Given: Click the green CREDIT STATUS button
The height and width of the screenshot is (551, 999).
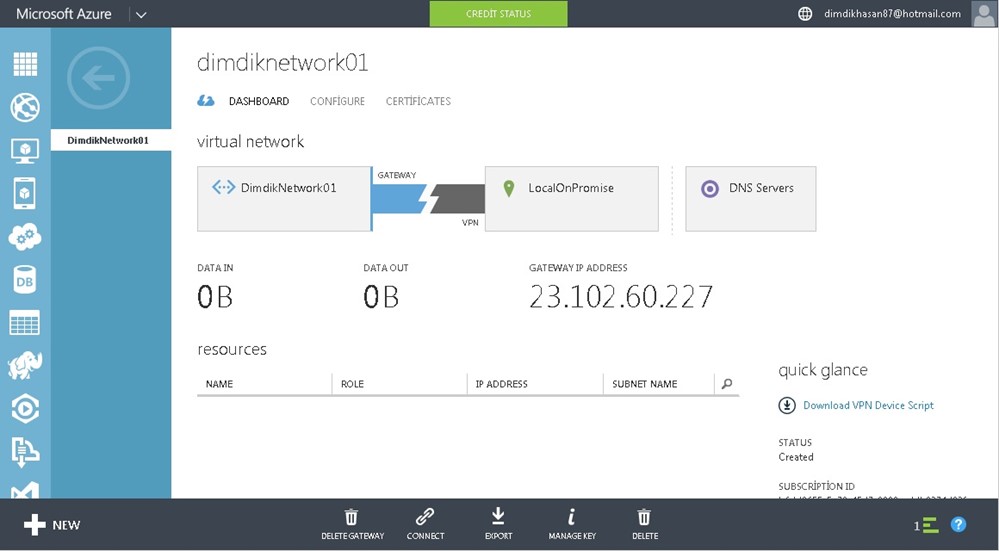Looking at the screenshot, I should tap(498, 13).
